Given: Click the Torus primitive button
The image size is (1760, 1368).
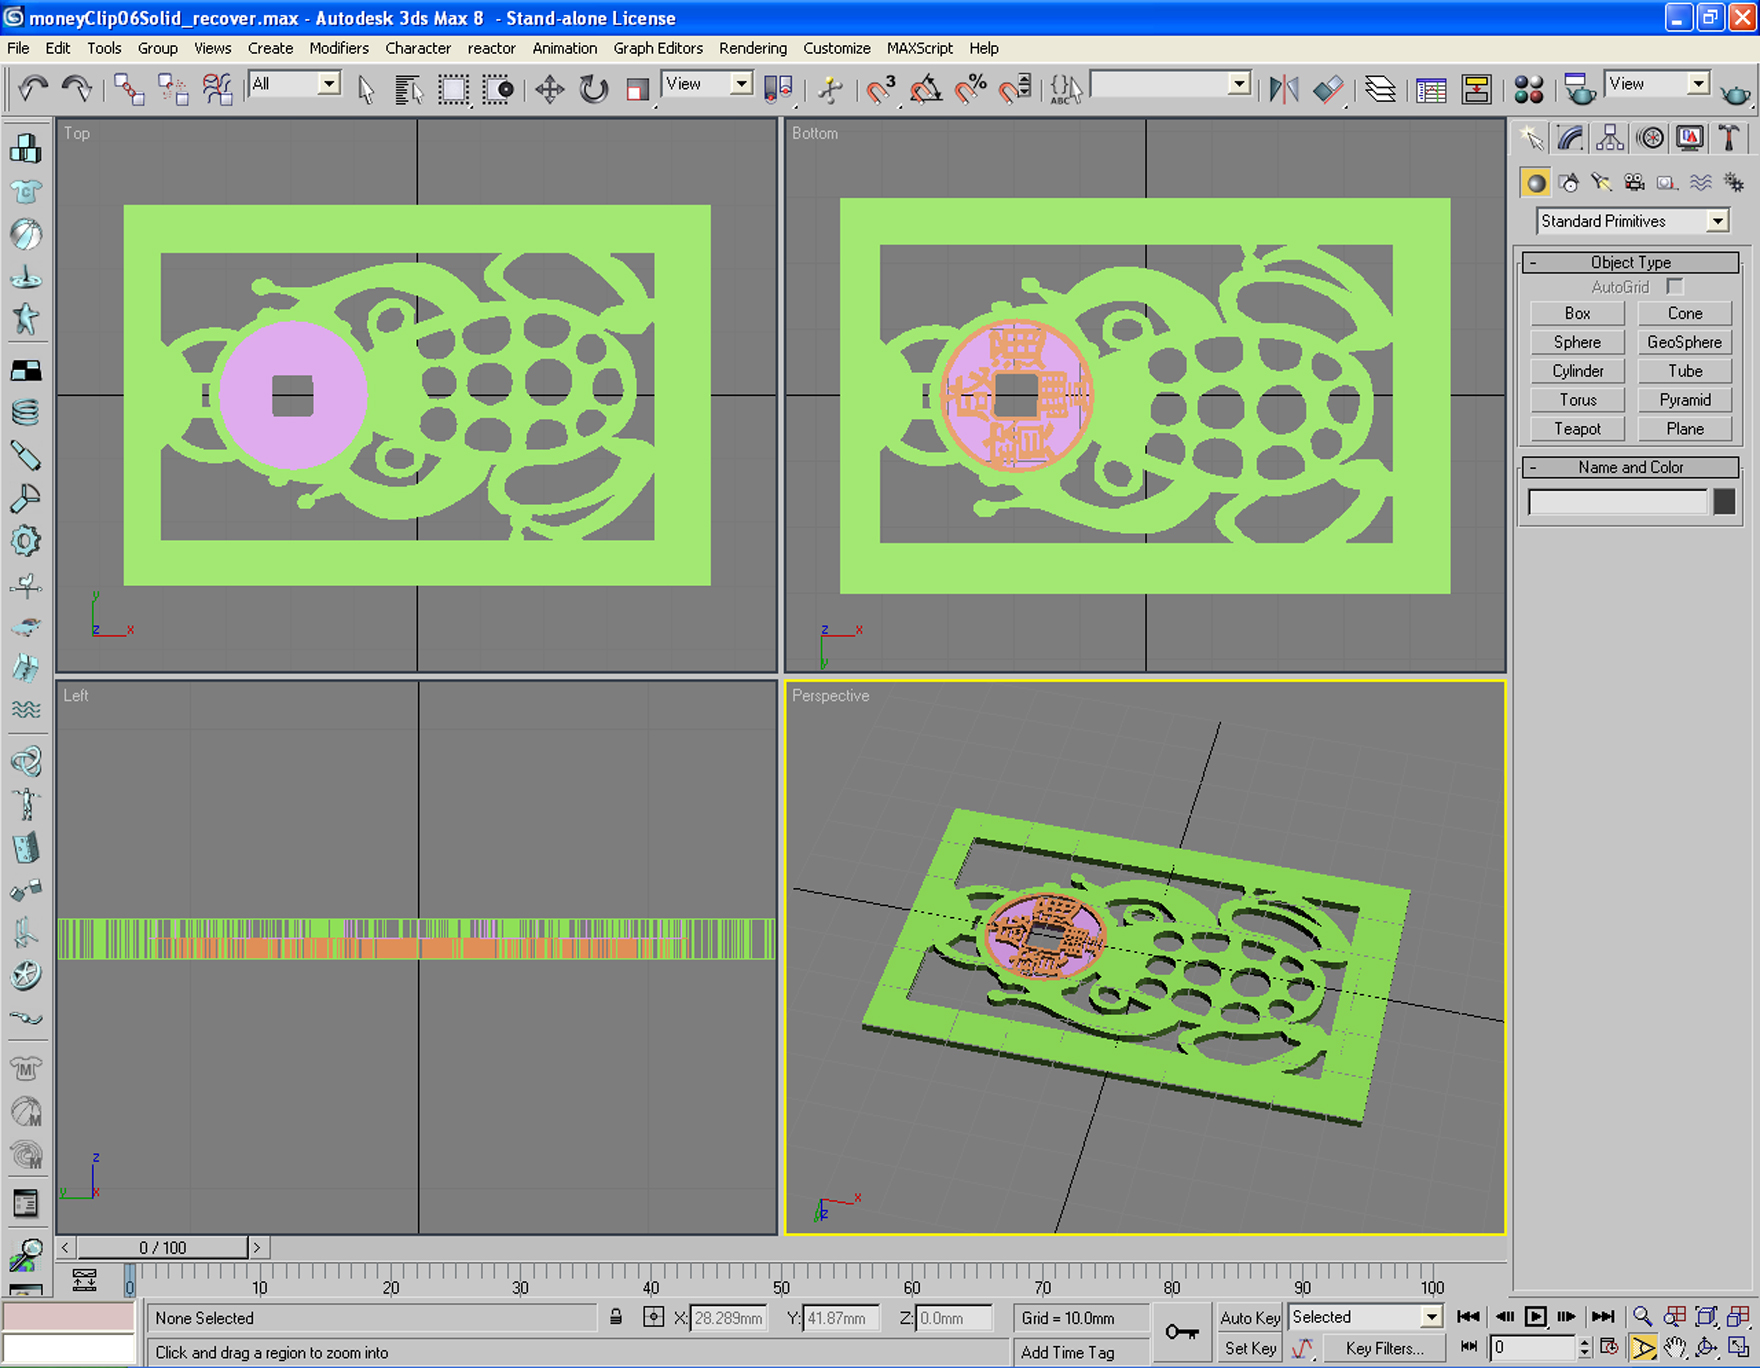Looking at the screenshot, I should point(1577,400).
